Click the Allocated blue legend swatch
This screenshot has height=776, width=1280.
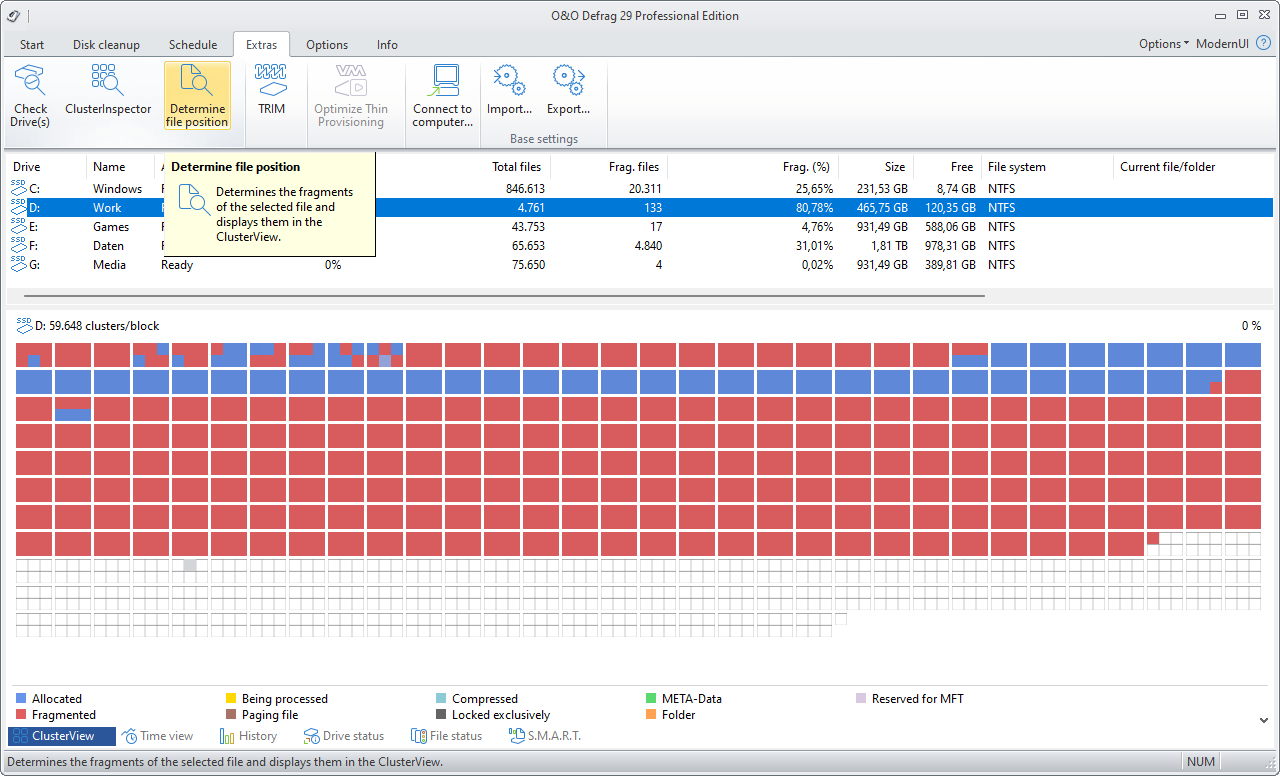(21, 698)
